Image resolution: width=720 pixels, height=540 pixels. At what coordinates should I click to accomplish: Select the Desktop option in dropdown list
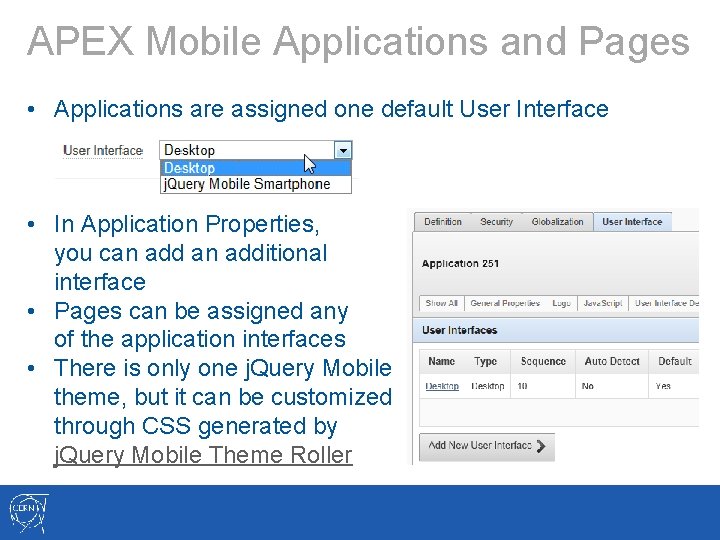(256, 168)
